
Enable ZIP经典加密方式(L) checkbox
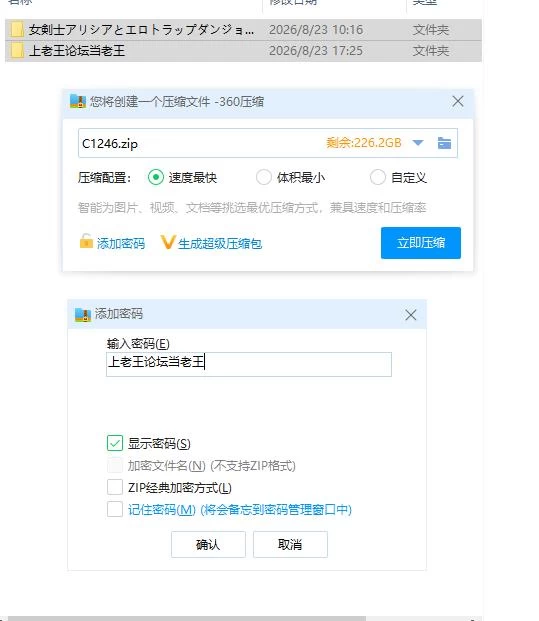(115, 487)
